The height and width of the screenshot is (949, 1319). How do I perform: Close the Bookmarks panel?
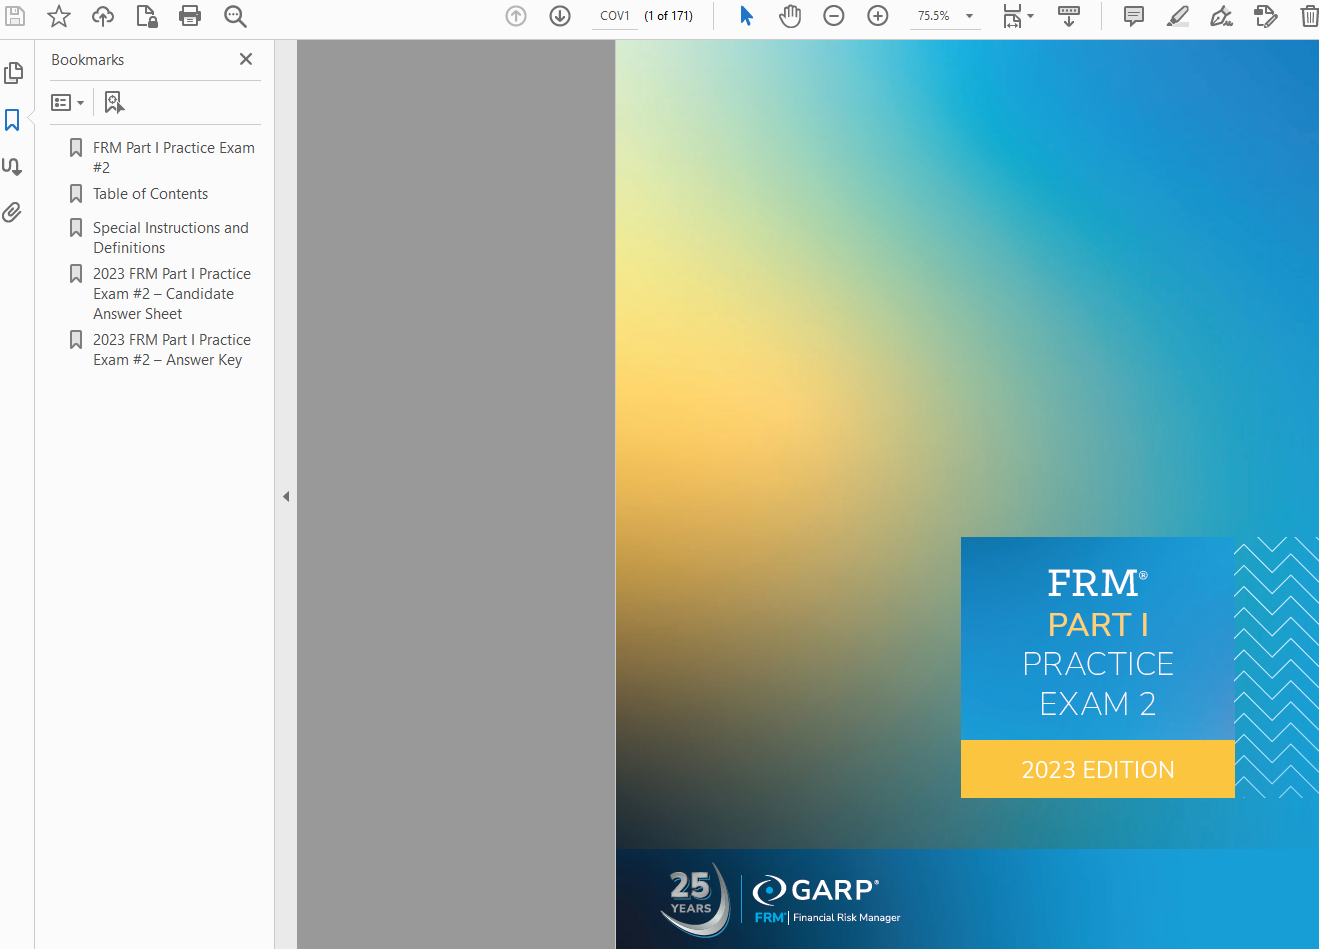[x=246, y=60]
